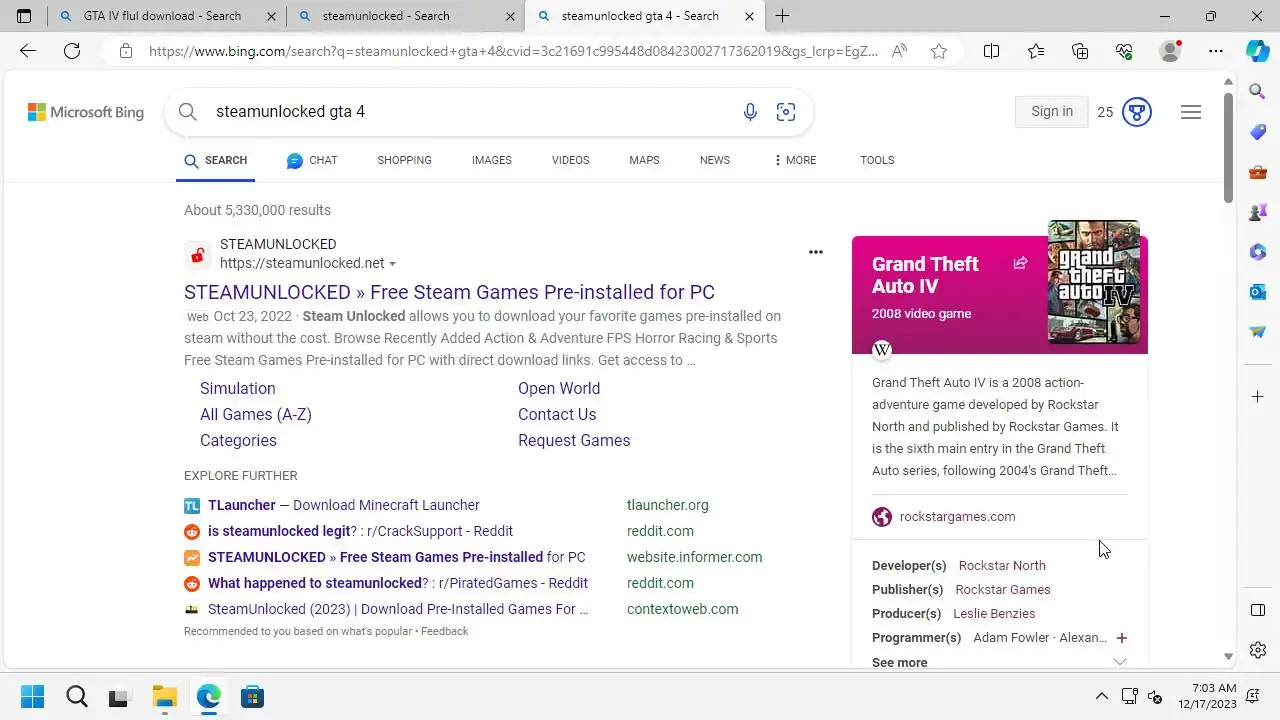Open the profile avatar icon
This screenshot has height=720, width=1280.
click(x=1170, y=51)
